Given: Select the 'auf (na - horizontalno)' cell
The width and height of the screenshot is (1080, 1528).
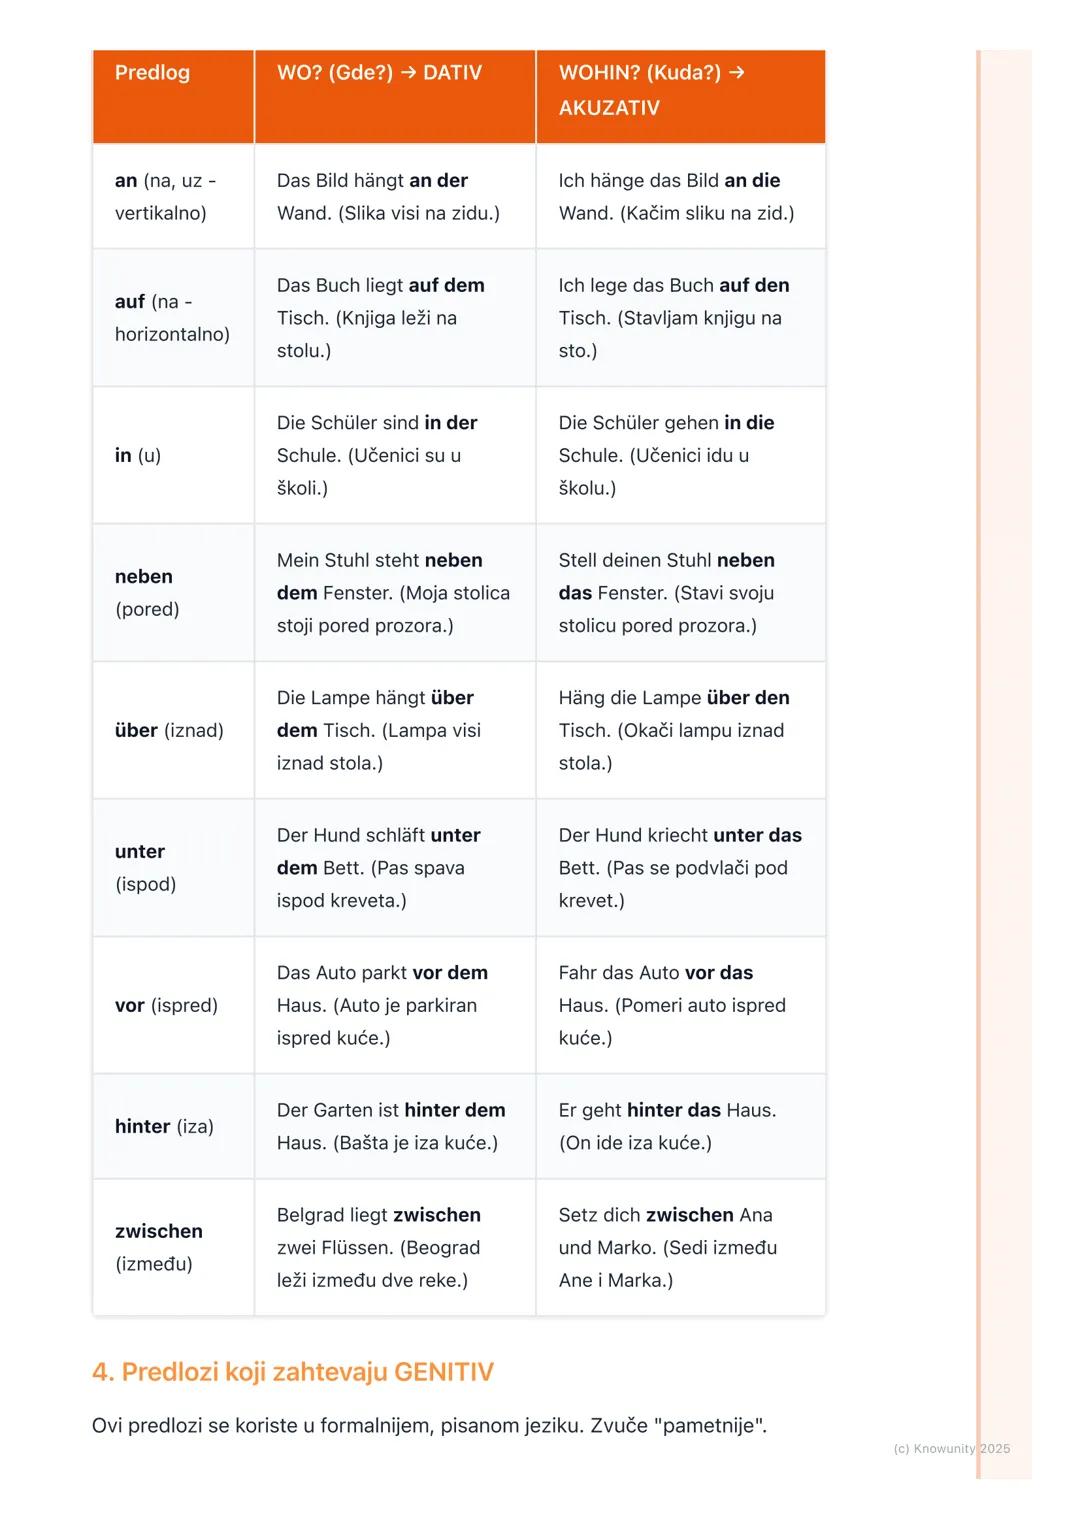Looking at the screenshot, I should click(172, 318).
